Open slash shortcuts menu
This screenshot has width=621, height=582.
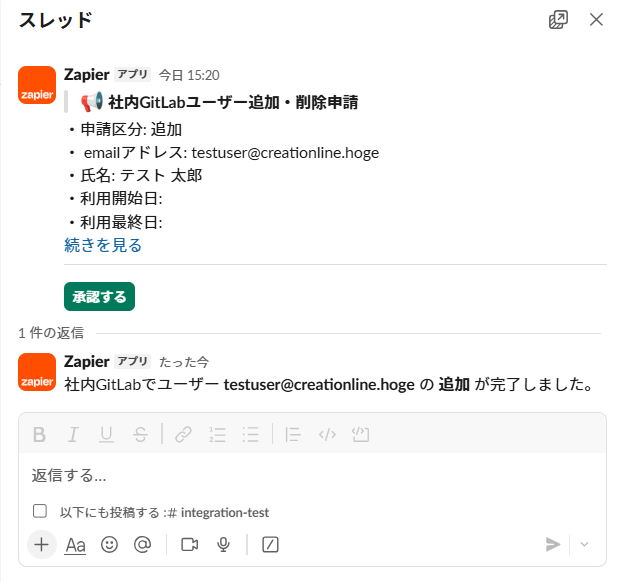(270, 545)
